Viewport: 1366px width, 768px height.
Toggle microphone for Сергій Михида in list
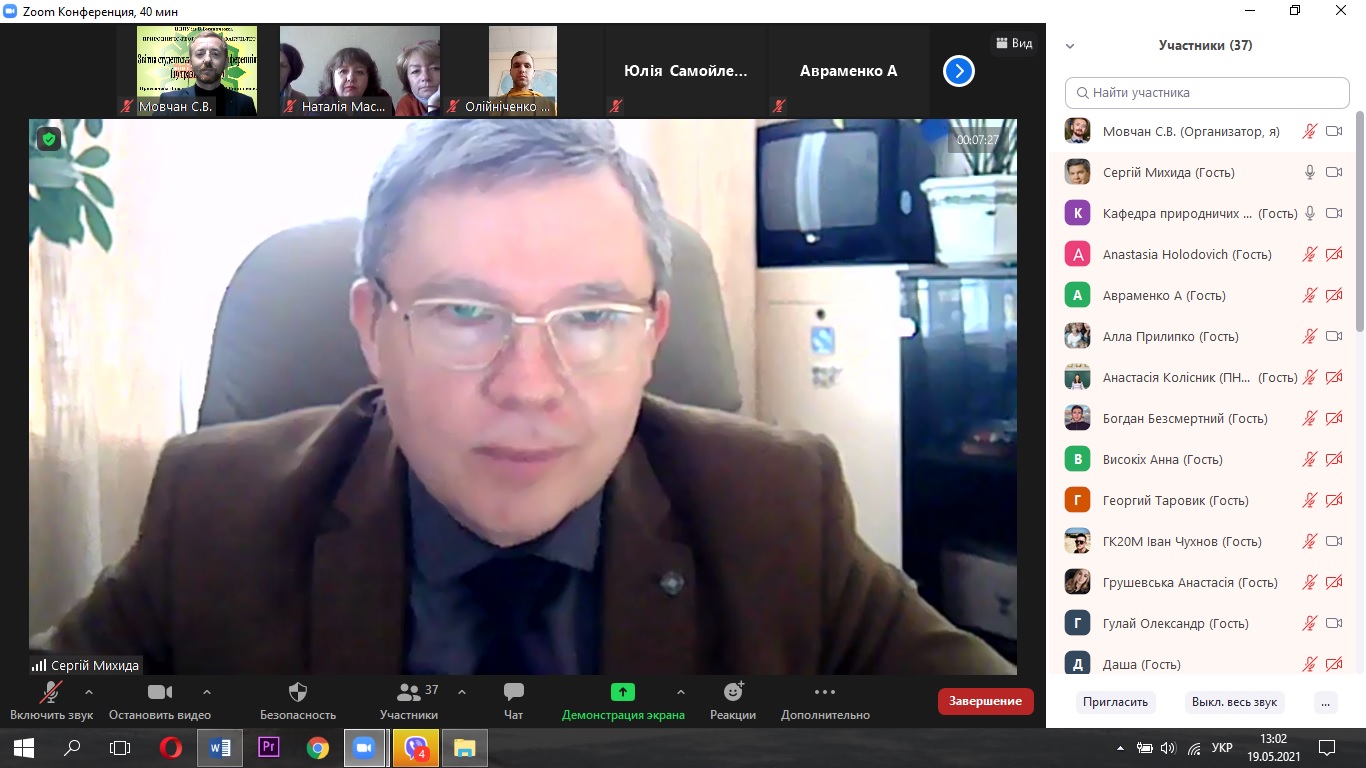1309,172
